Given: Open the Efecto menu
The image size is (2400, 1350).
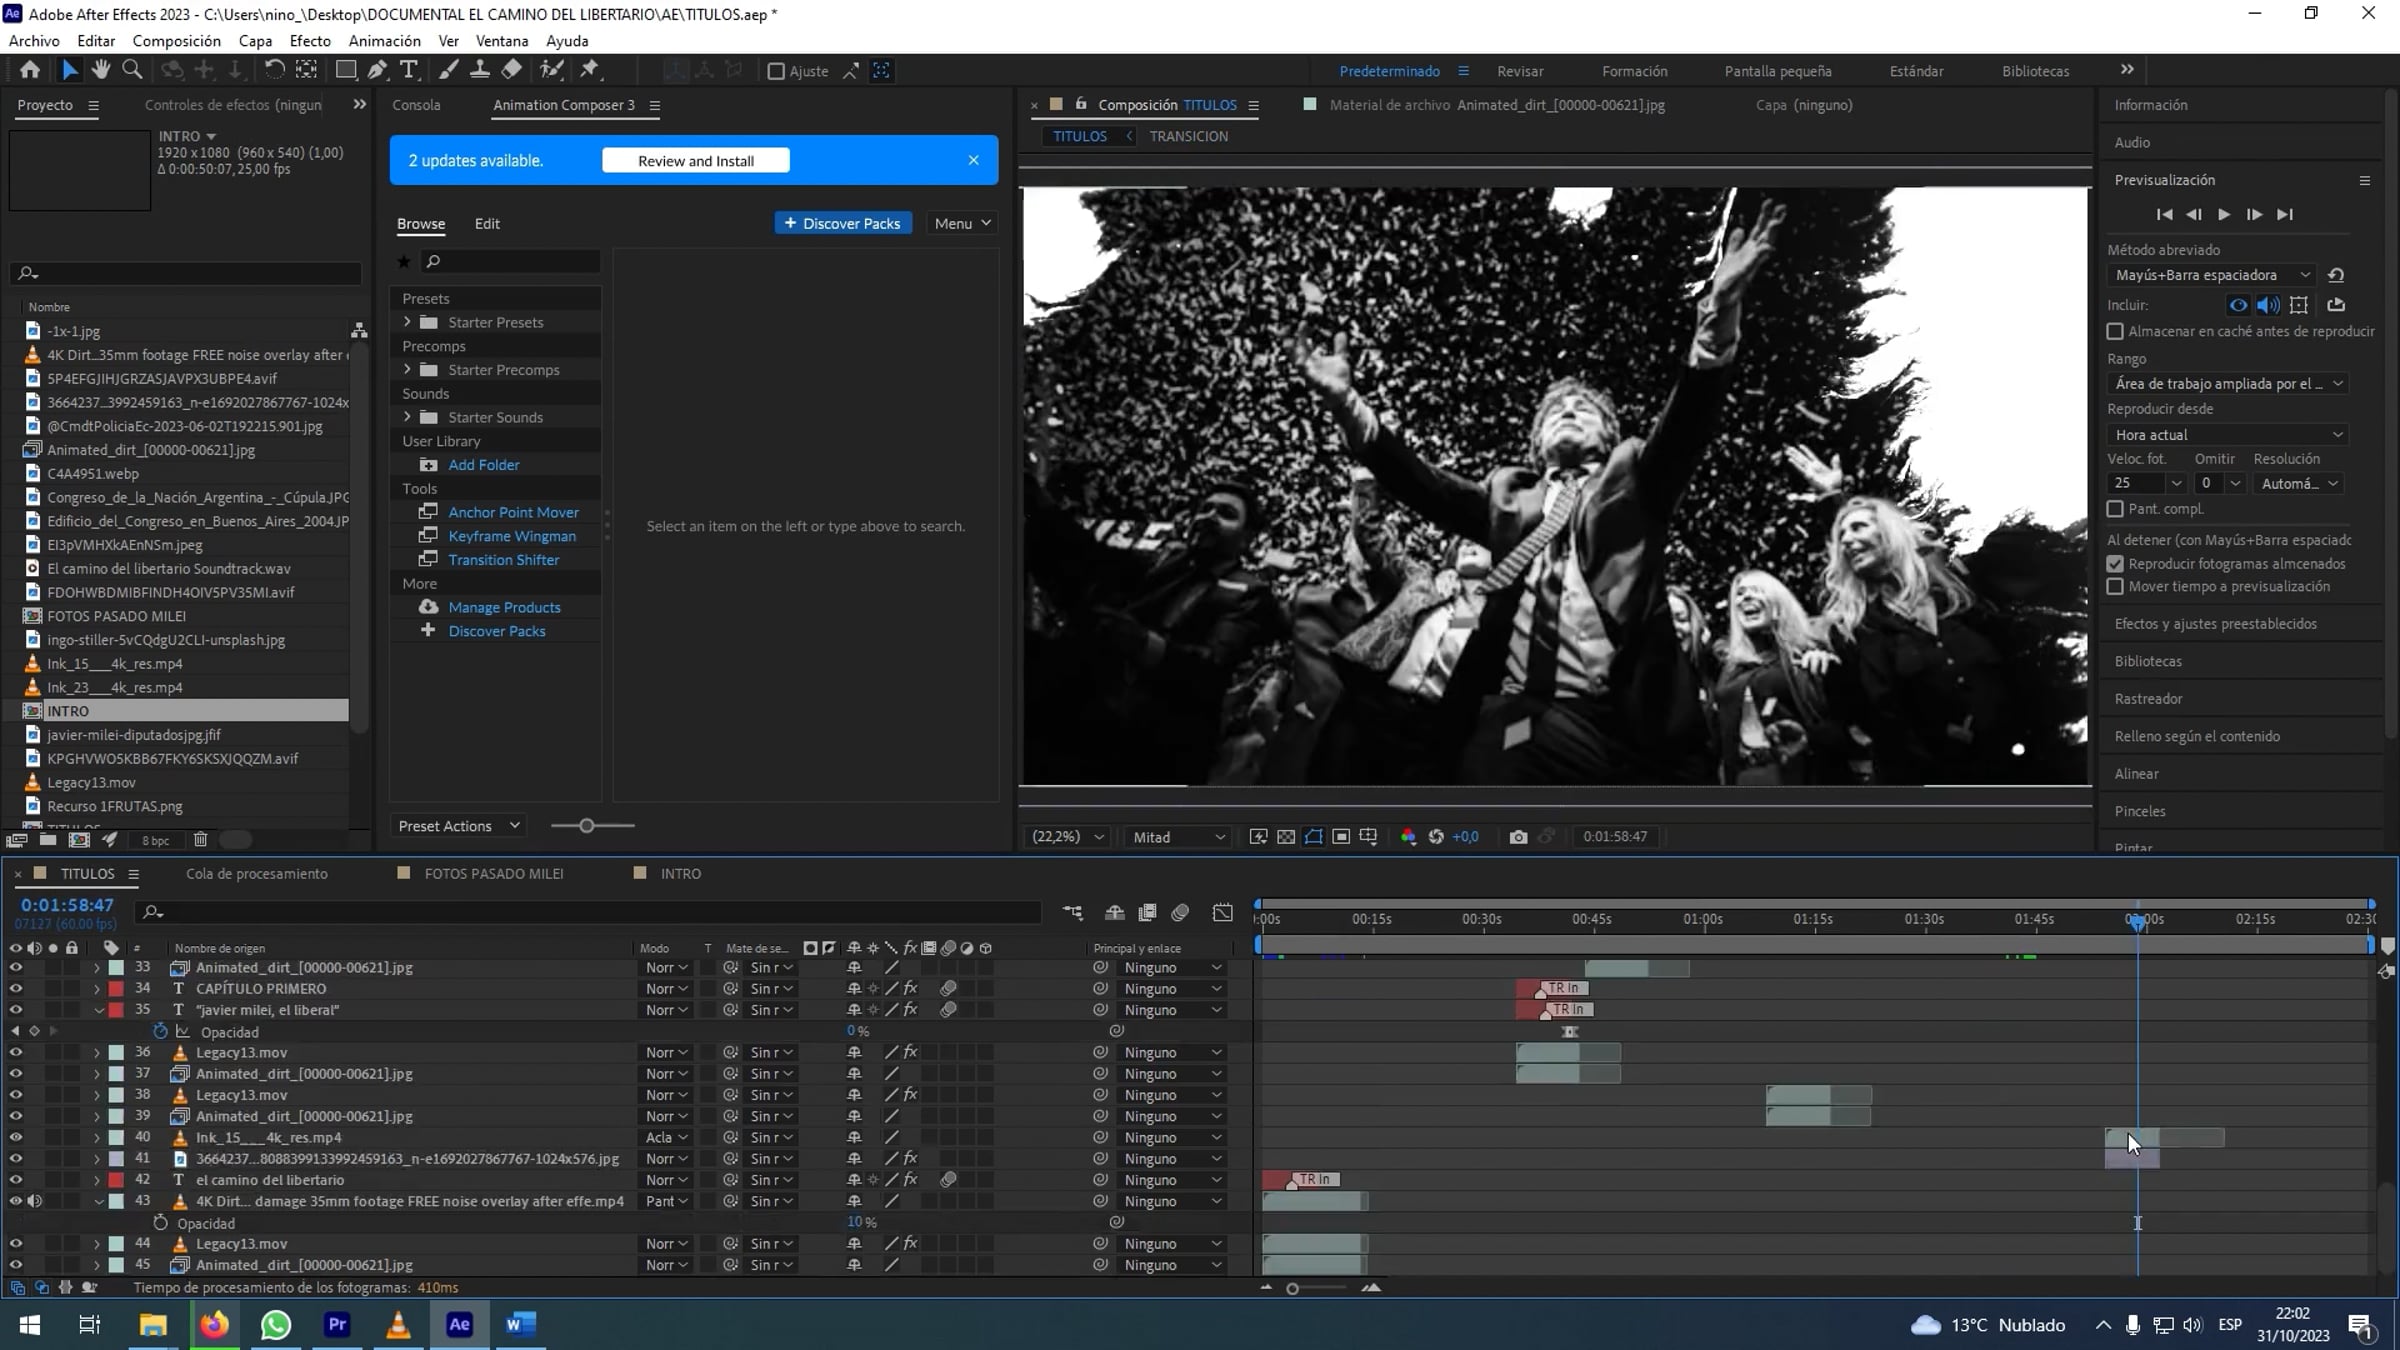Looking at the screenshot, I should (310, 41).
